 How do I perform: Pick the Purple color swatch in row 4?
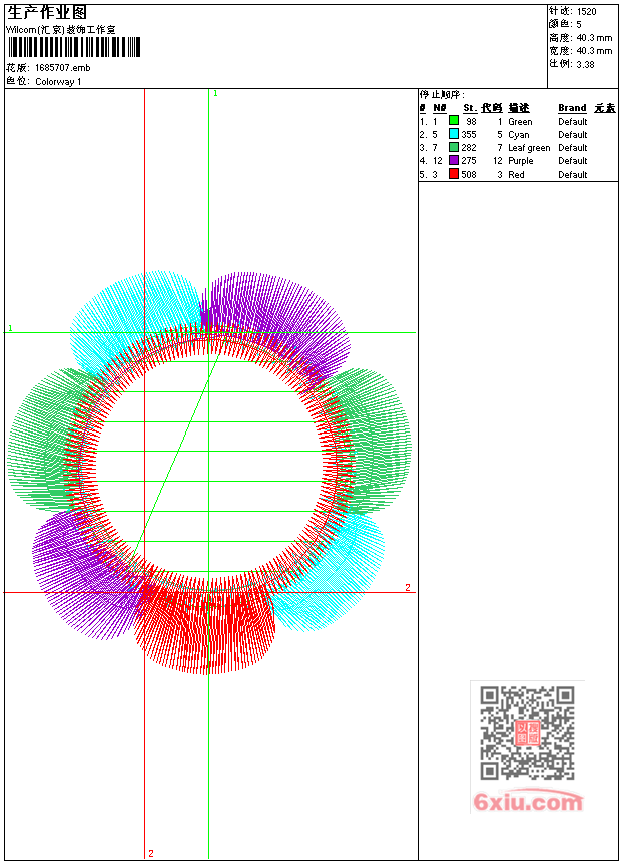pos(454,160)
